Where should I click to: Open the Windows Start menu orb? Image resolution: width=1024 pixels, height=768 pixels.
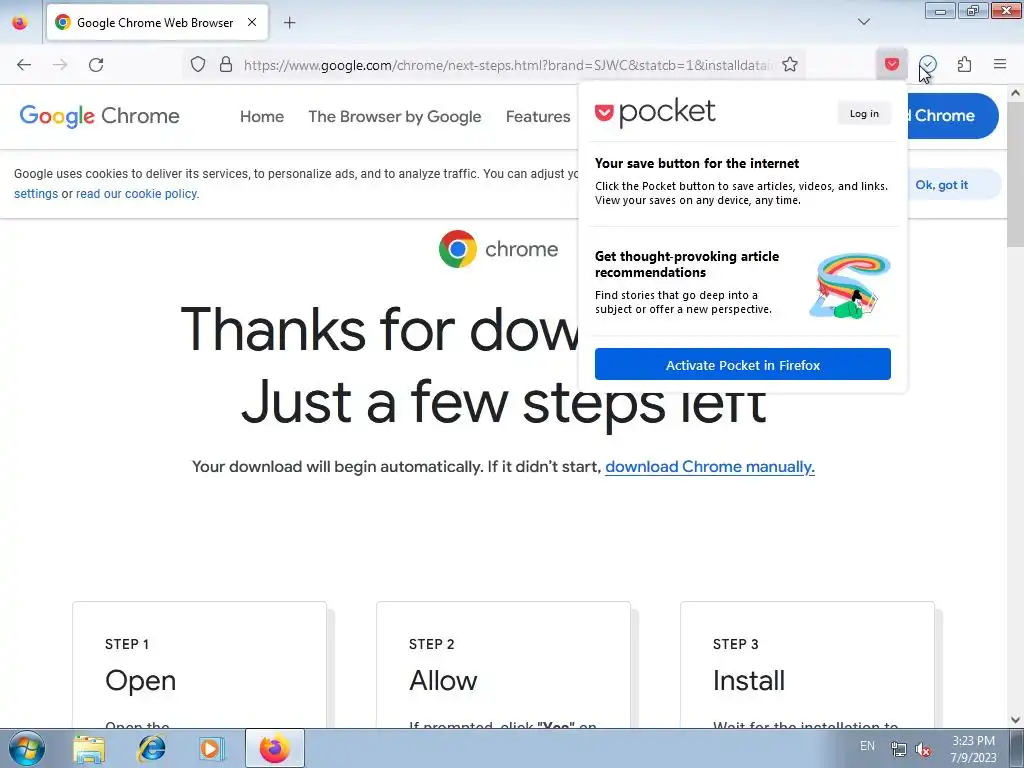[x=27, y=748]
